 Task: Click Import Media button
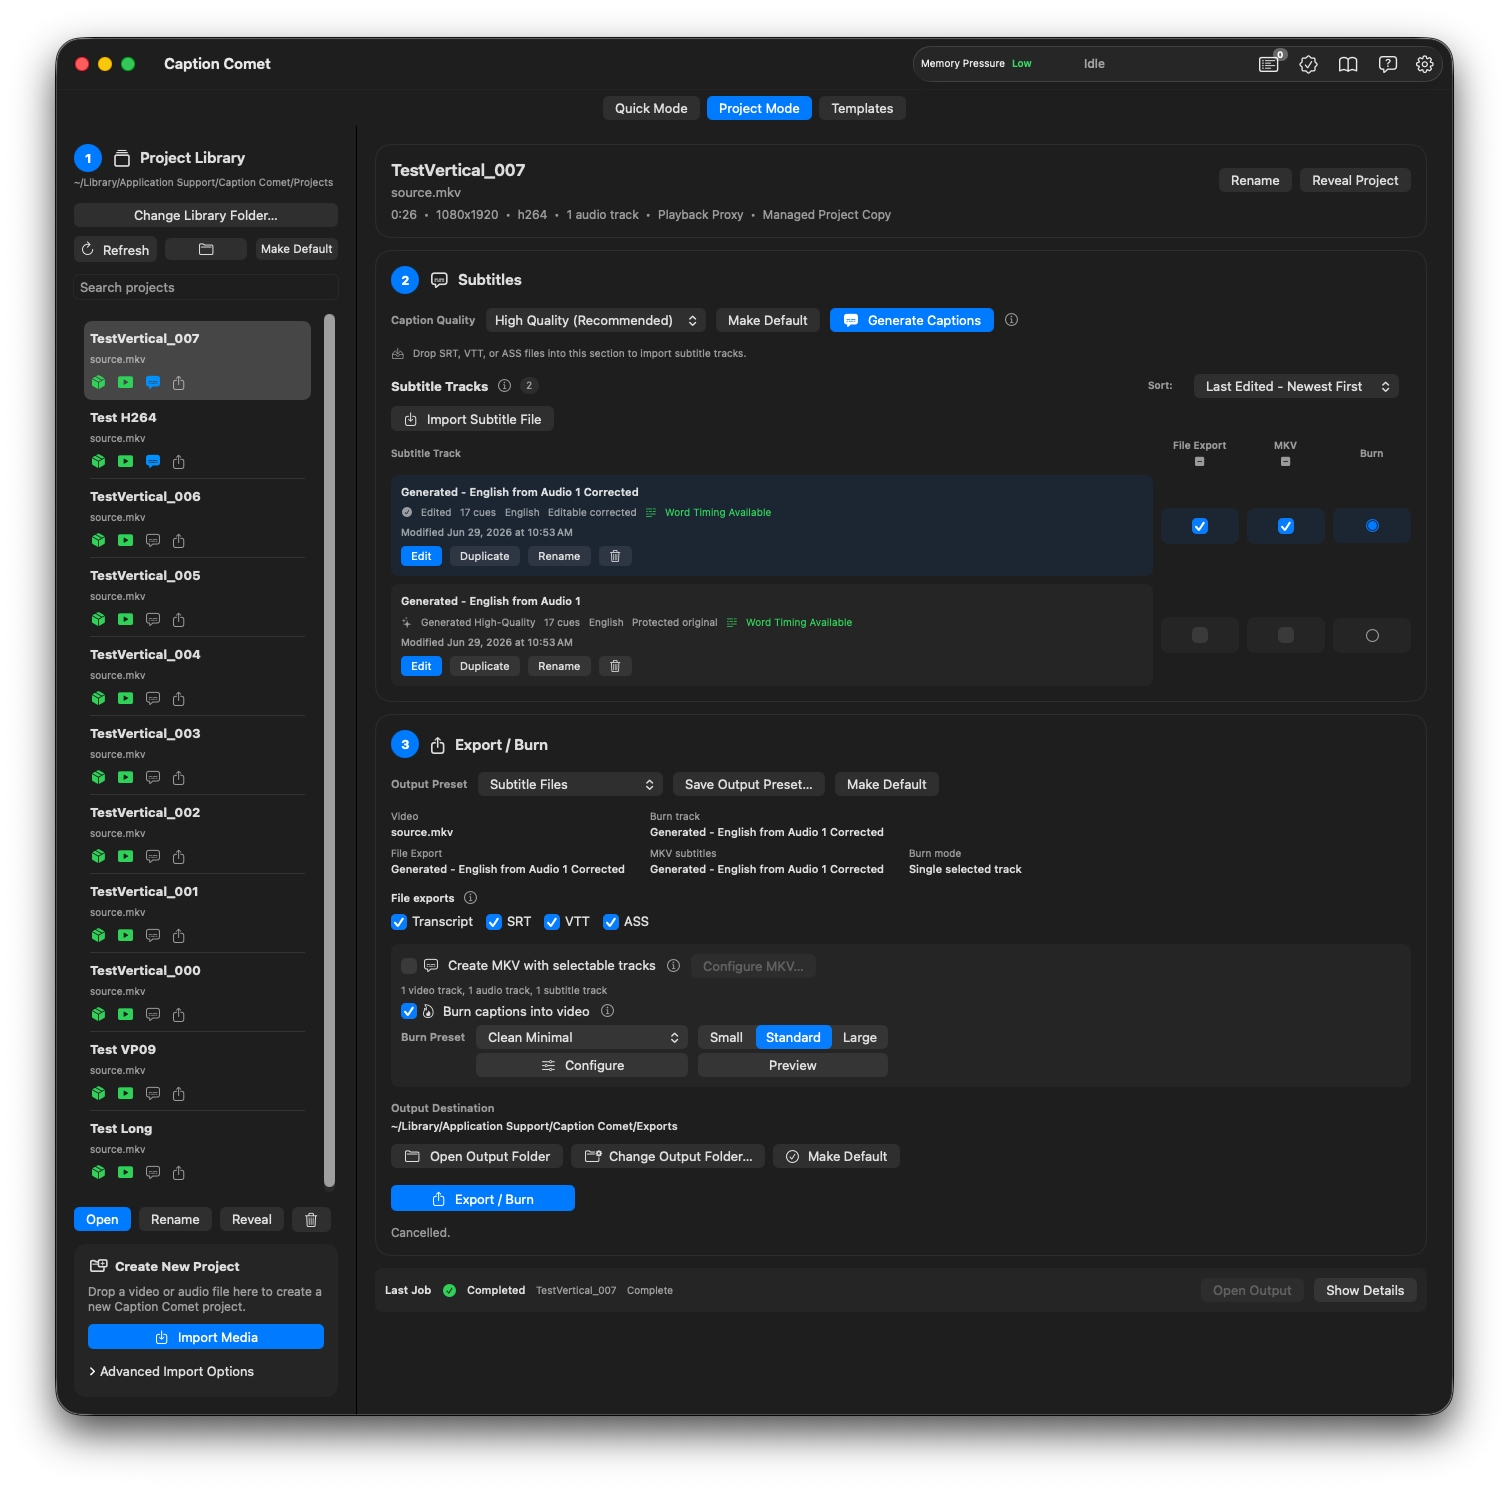pos(206,1337)
